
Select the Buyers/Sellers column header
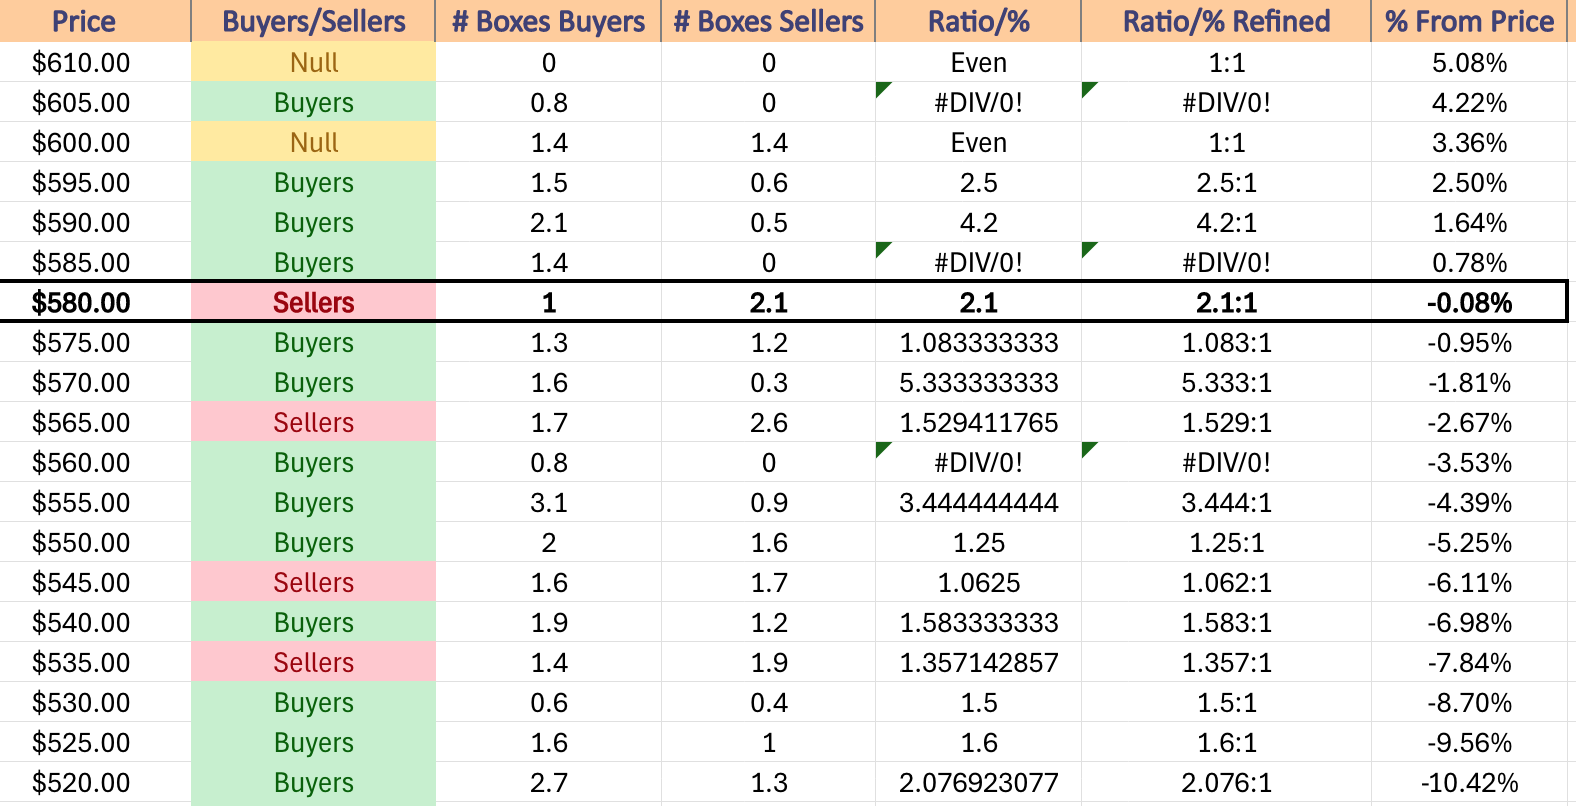click(x=313, y=21)
